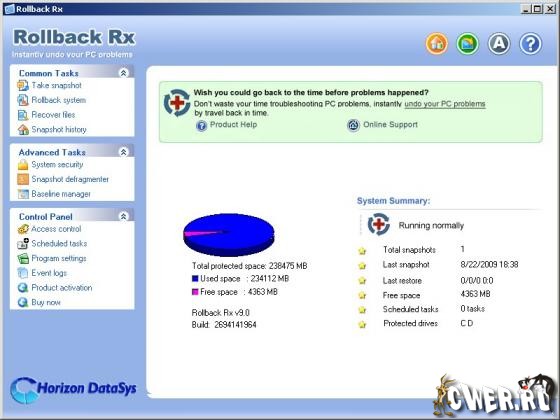
Task: Open Access control
Action: tap(56, 229)
